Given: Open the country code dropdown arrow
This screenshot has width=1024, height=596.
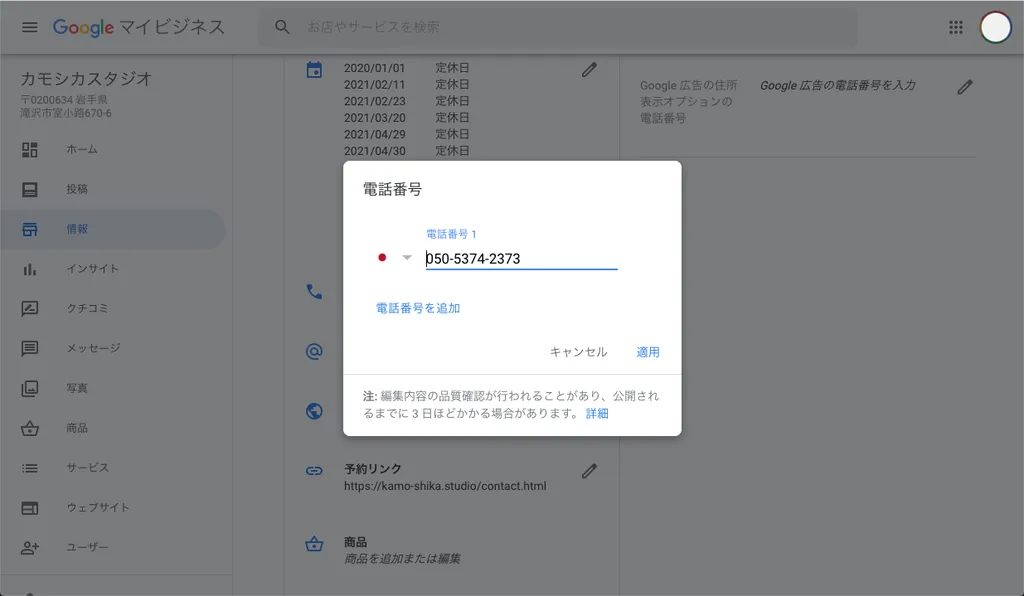Looking at the screenshot, I should pos(407,258).
